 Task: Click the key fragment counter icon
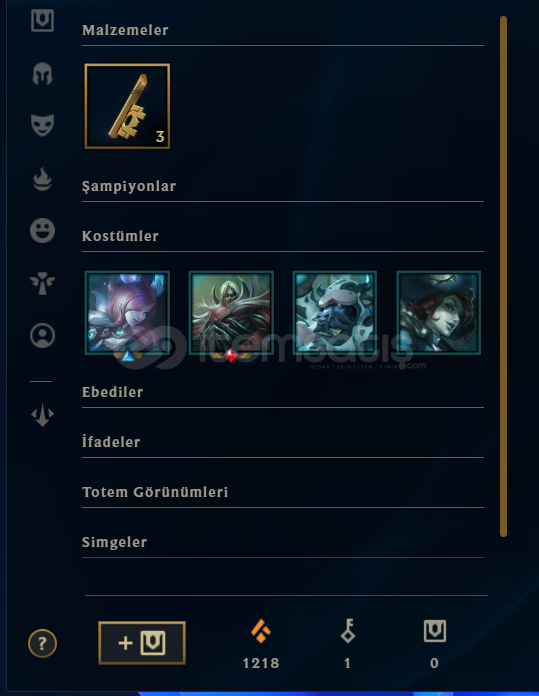[348, 631]
